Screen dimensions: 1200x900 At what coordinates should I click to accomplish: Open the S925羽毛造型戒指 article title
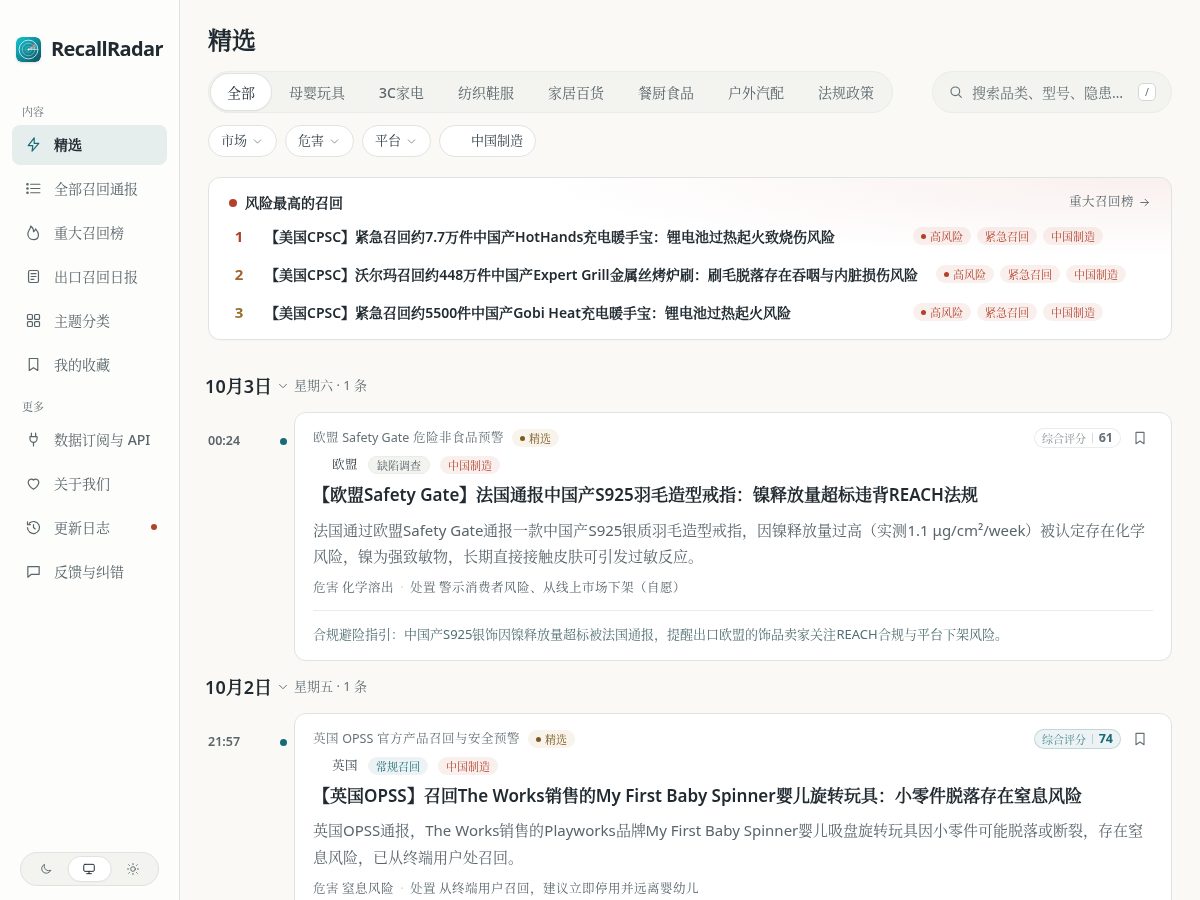click(x=645, y=495)
